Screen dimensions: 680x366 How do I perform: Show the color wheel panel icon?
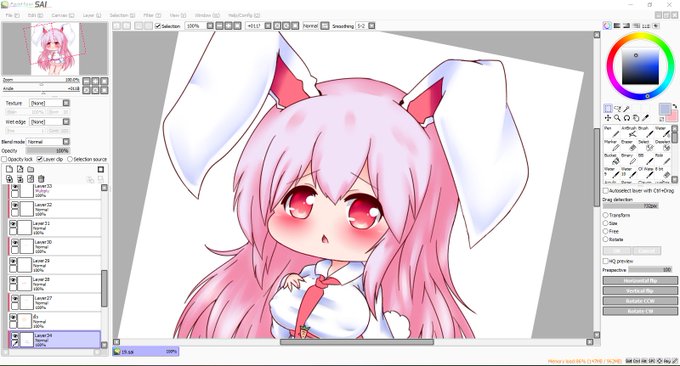coord(607,26)
